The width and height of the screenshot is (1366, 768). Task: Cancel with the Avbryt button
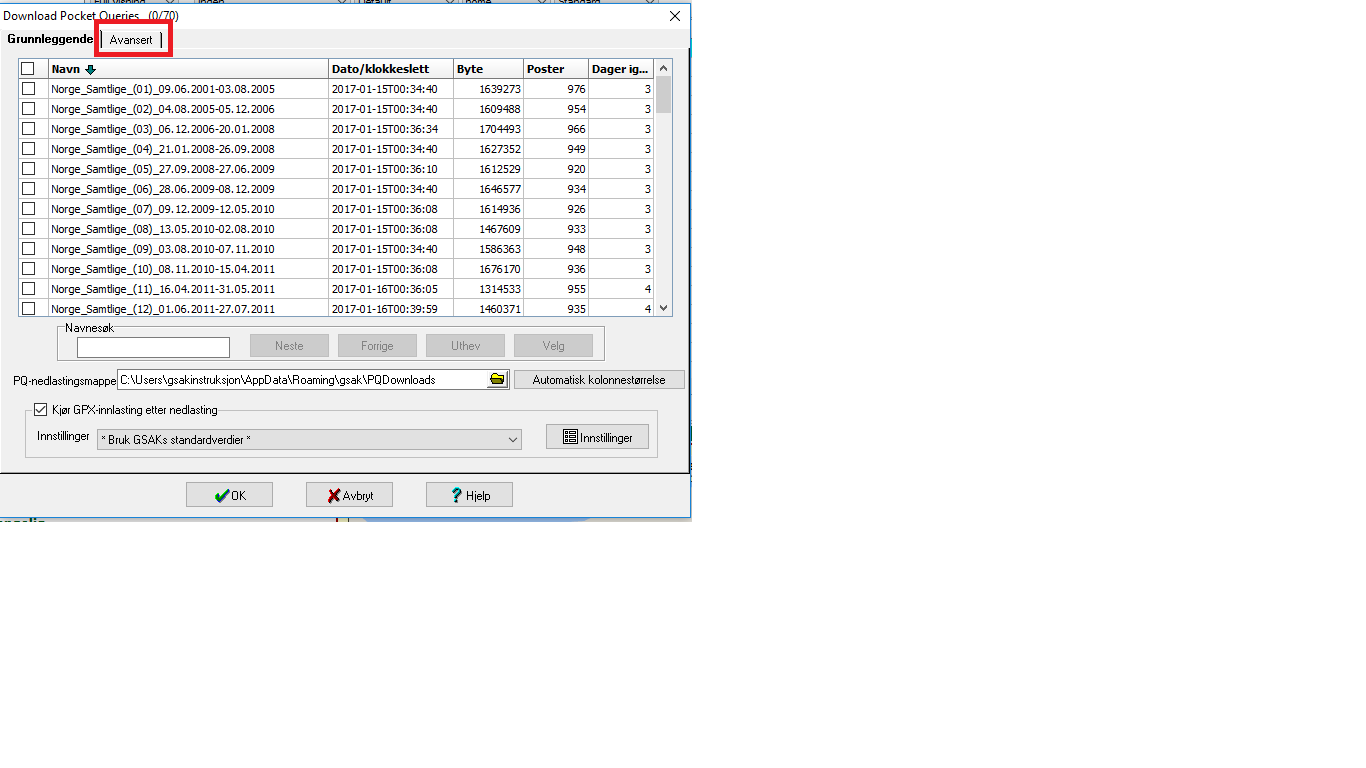click(349, 495)
